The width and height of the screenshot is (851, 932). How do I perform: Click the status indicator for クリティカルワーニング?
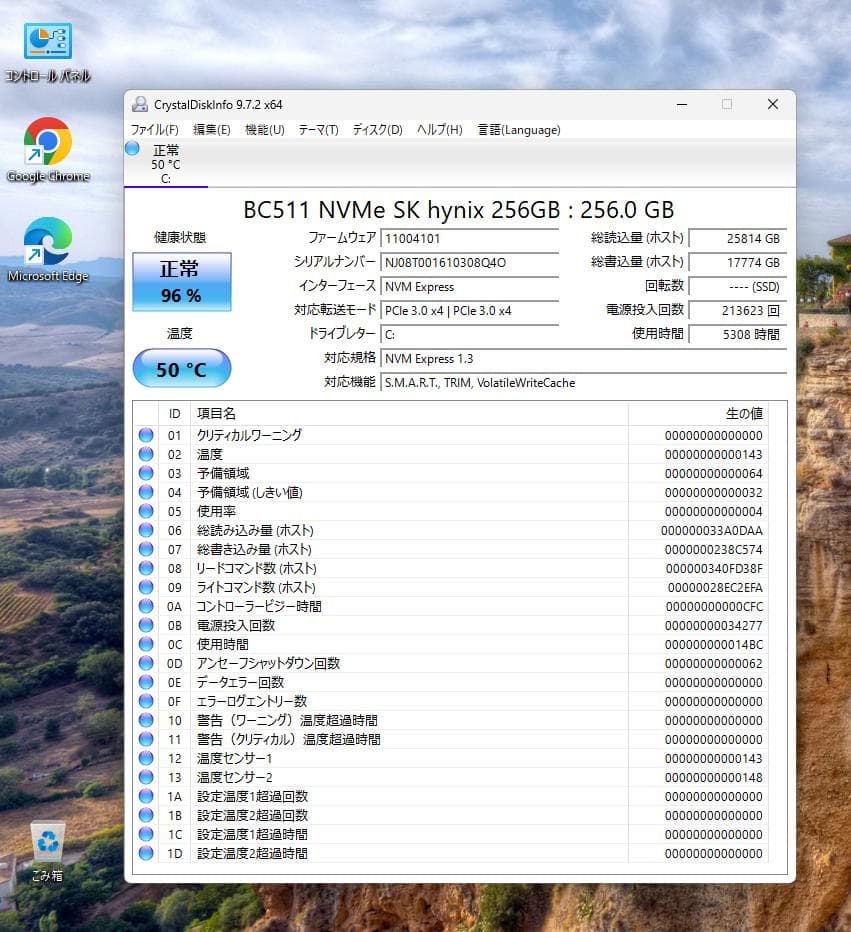tap(147, 435)
